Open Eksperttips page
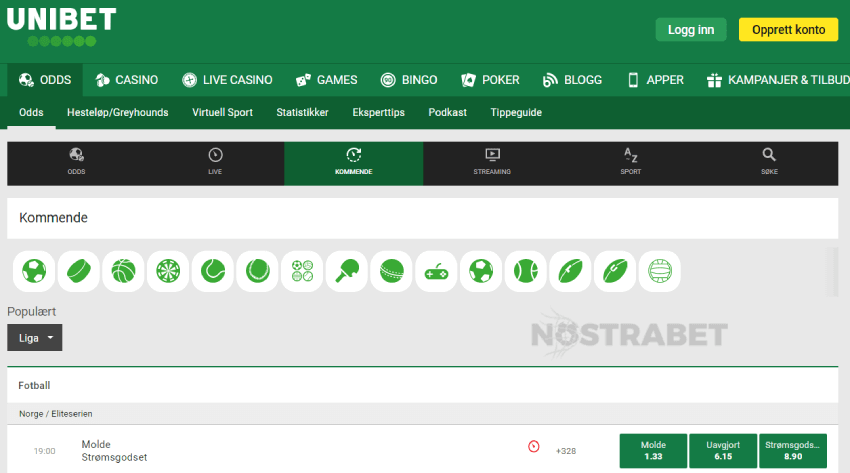The image size is (850, 473). pyautogui.click(x=378, y=112)
